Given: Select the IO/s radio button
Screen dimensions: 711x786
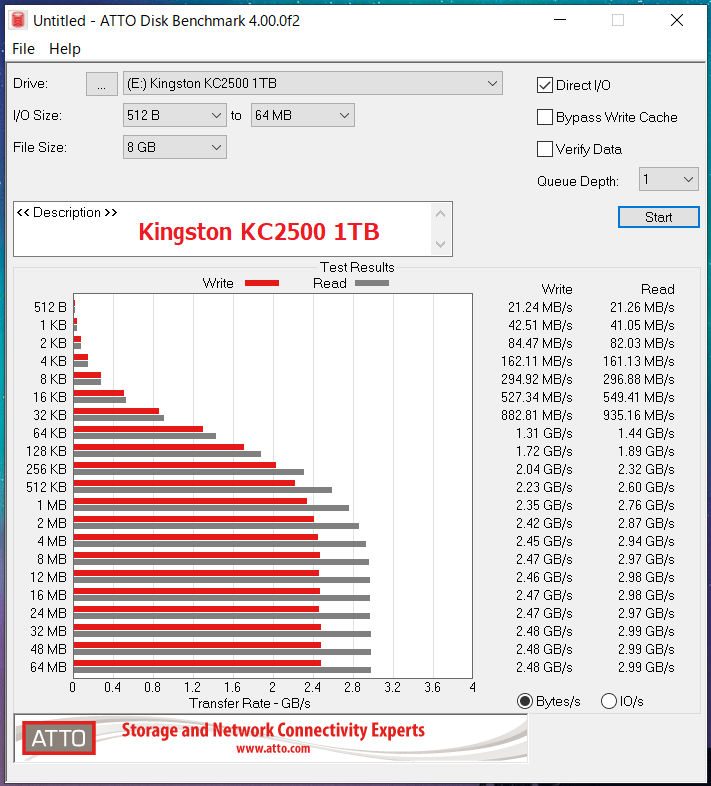Looking at the screenshot, I should (x=609, y=701).
